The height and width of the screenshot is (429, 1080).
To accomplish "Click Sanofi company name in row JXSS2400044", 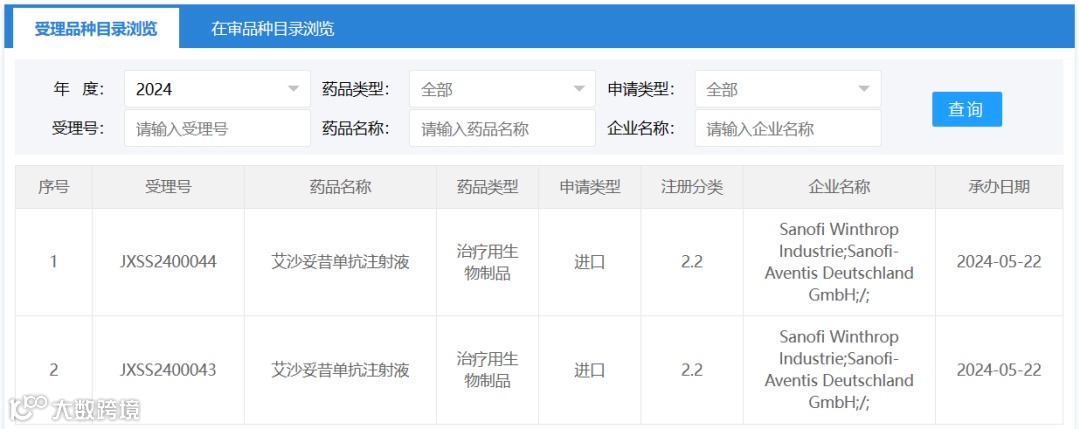I will click(839, 262).
